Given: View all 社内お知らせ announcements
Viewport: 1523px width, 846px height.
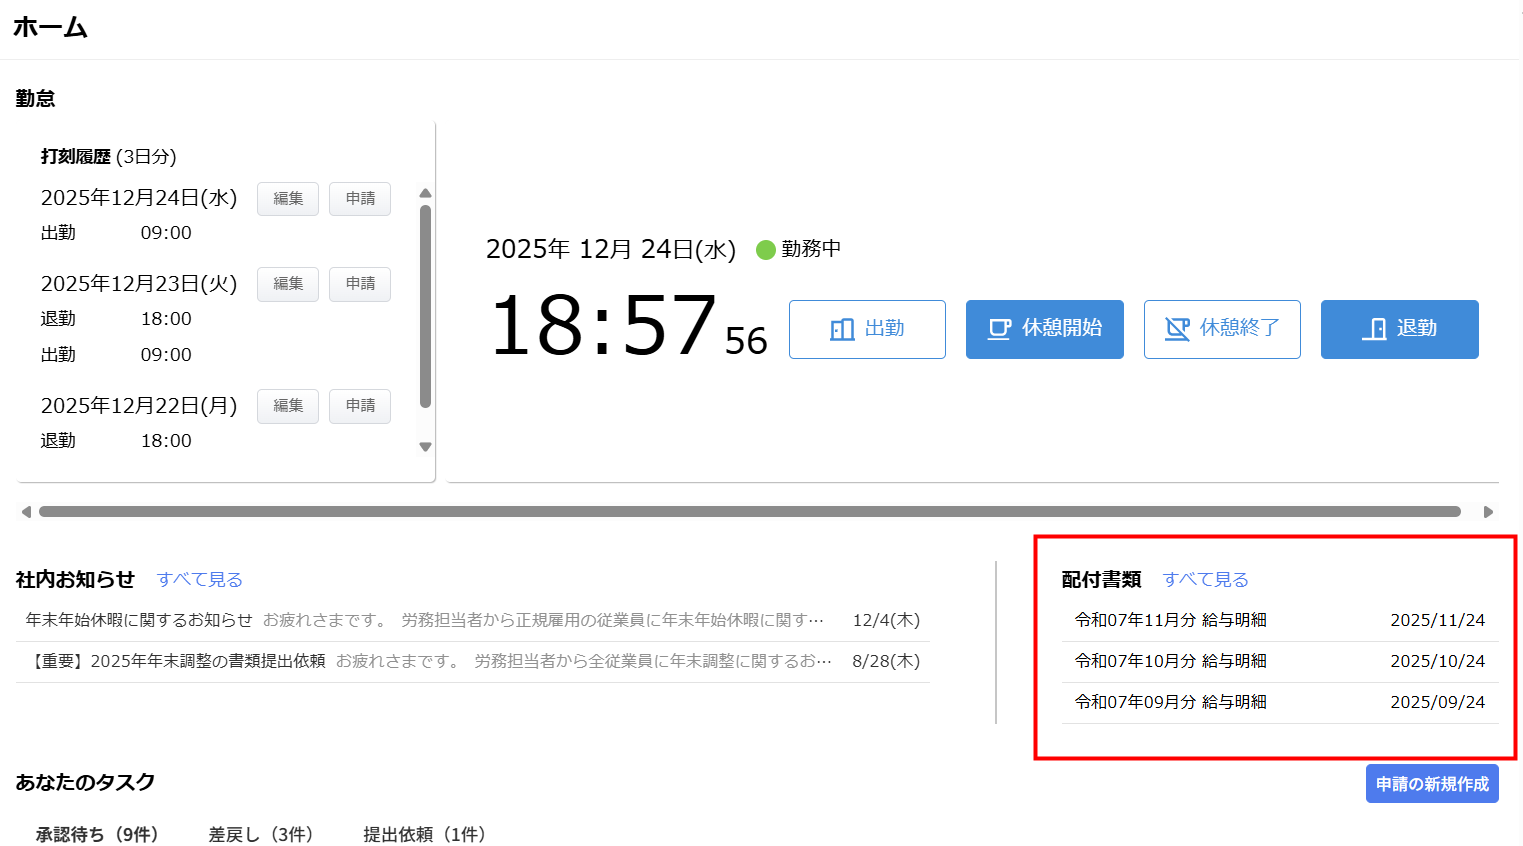Looking at the screenshot, I should click(199, 580).
